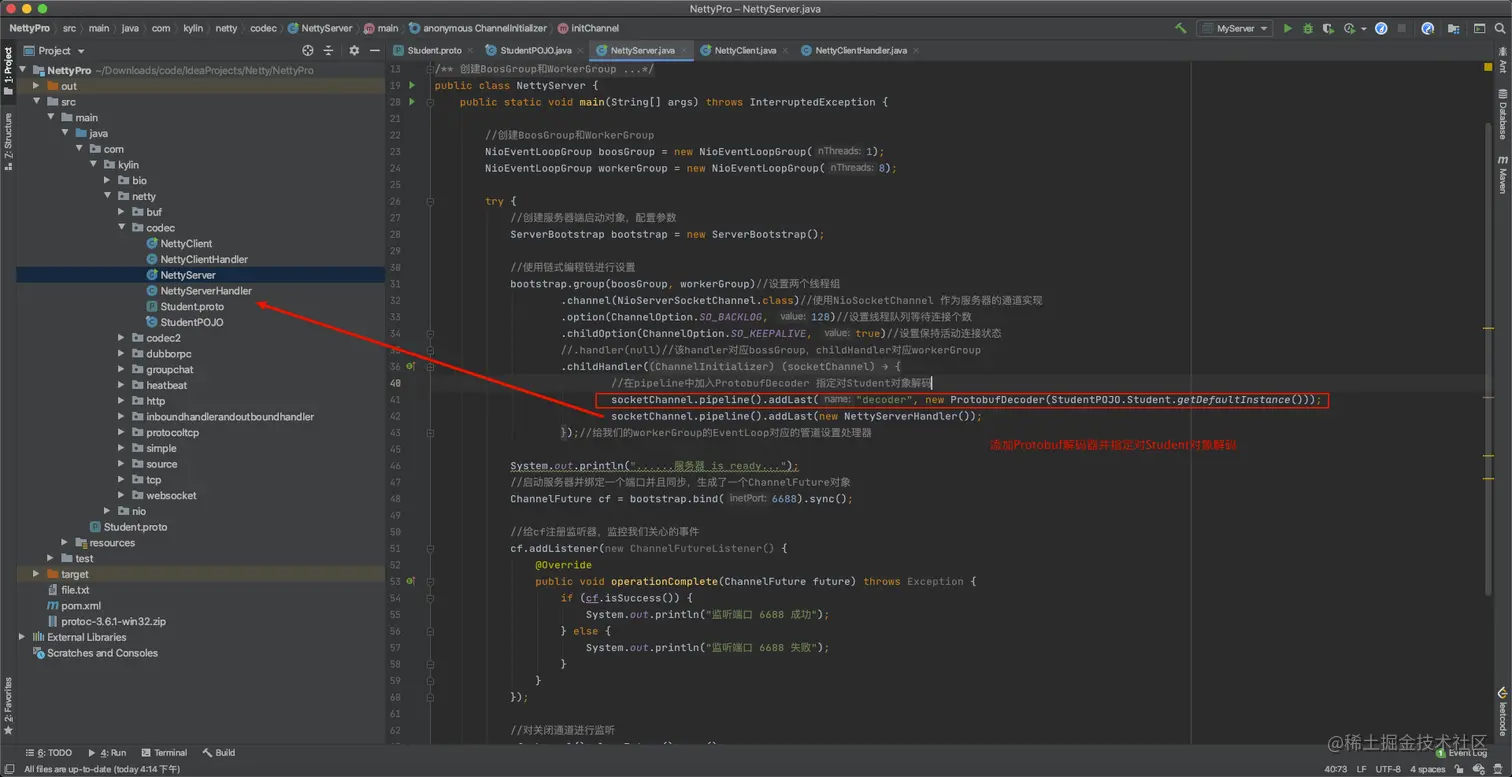Open the MyServer run configuration dropdown
The height and width of the screenshot is (777, 1512).
(x=1235, y=28)
